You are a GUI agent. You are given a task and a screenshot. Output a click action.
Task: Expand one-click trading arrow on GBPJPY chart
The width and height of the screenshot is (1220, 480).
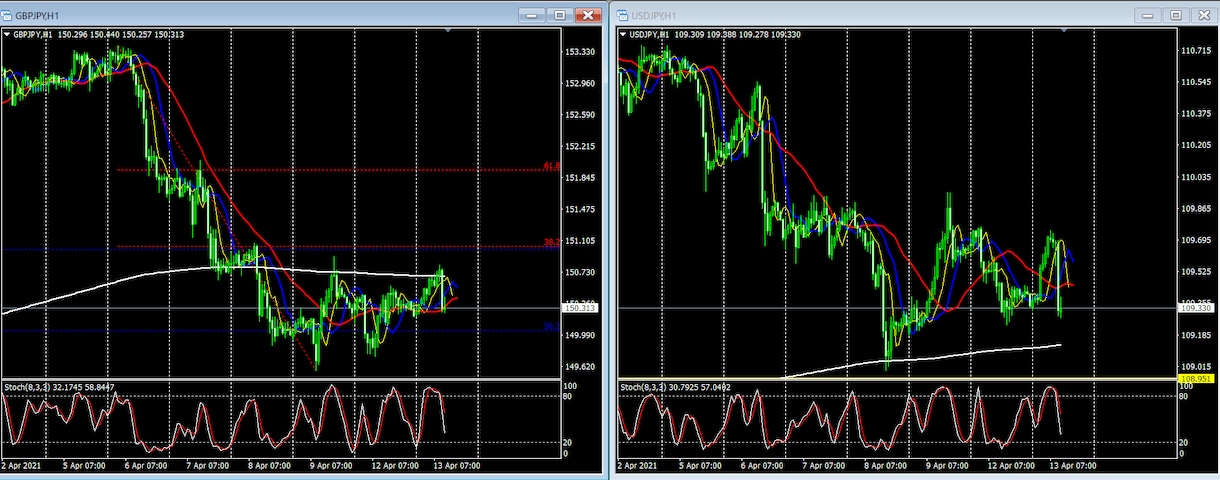[5, 34]
